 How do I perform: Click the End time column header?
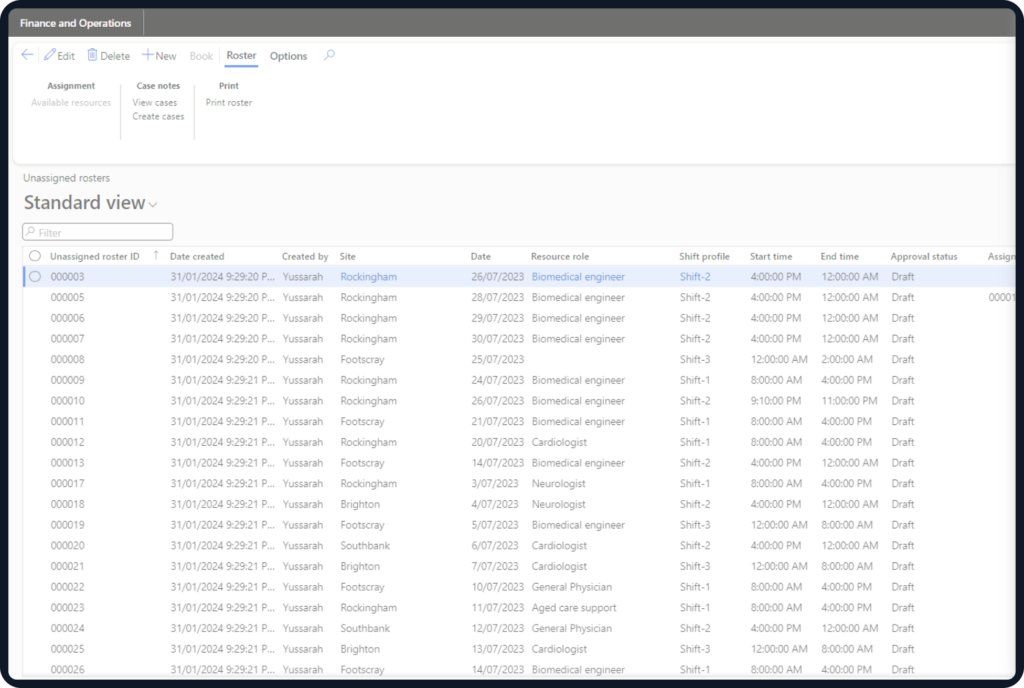click(840, 257)
